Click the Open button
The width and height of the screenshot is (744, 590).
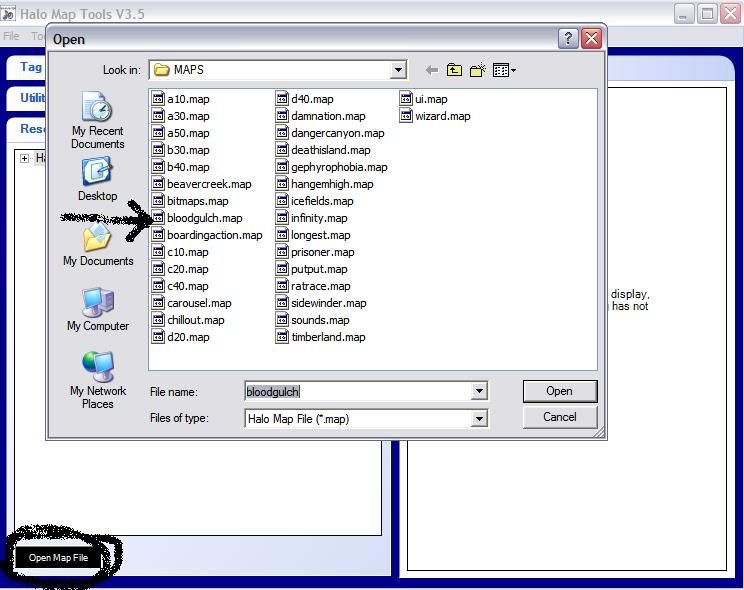pos(560,391)
